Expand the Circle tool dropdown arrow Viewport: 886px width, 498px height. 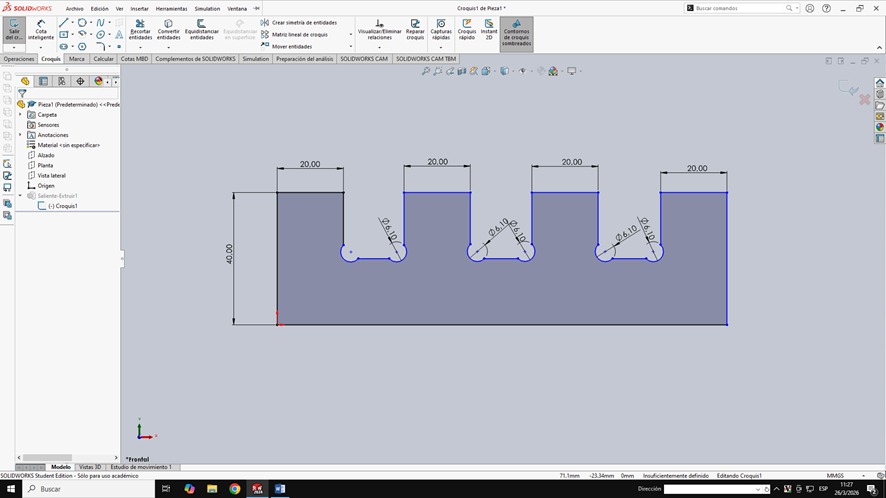point(91,23)
